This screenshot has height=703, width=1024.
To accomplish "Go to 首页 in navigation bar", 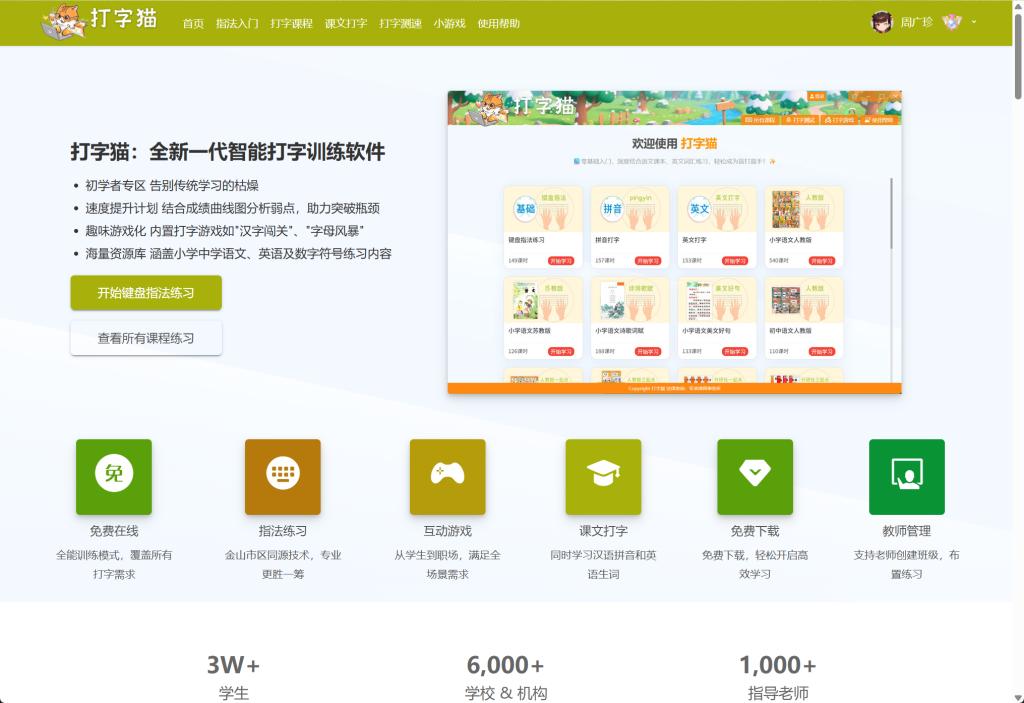I will pos(193,24).
